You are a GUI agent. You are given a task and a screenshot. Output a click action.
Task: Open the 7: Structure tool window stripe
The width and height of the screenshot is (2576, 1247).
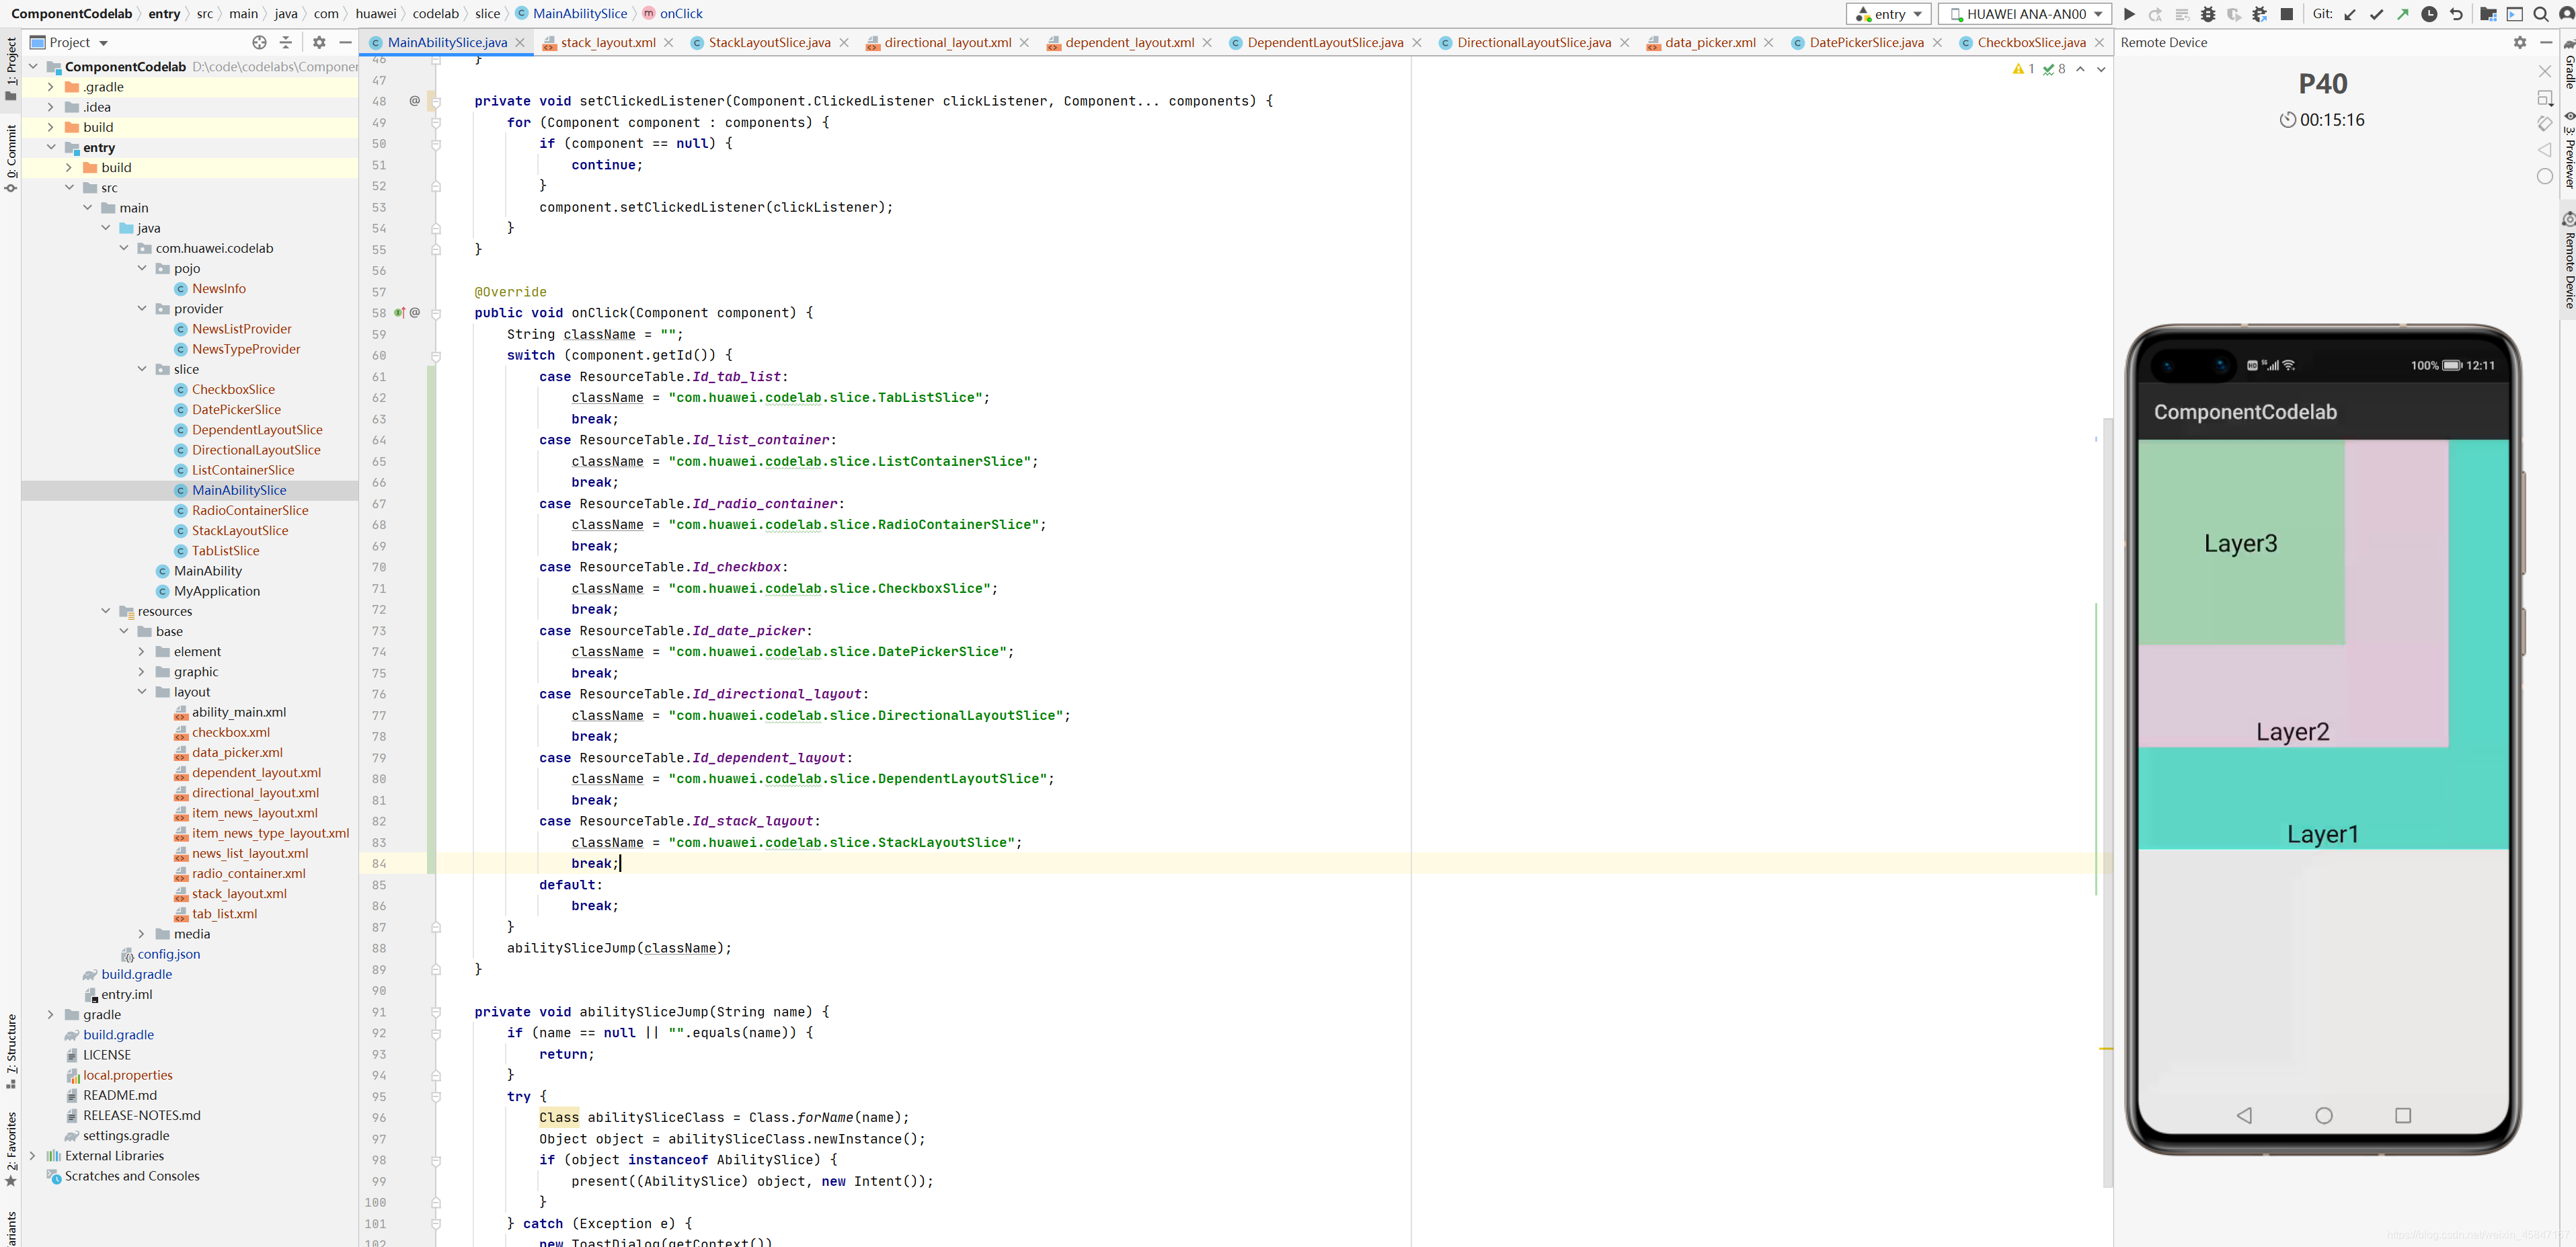11,1052
